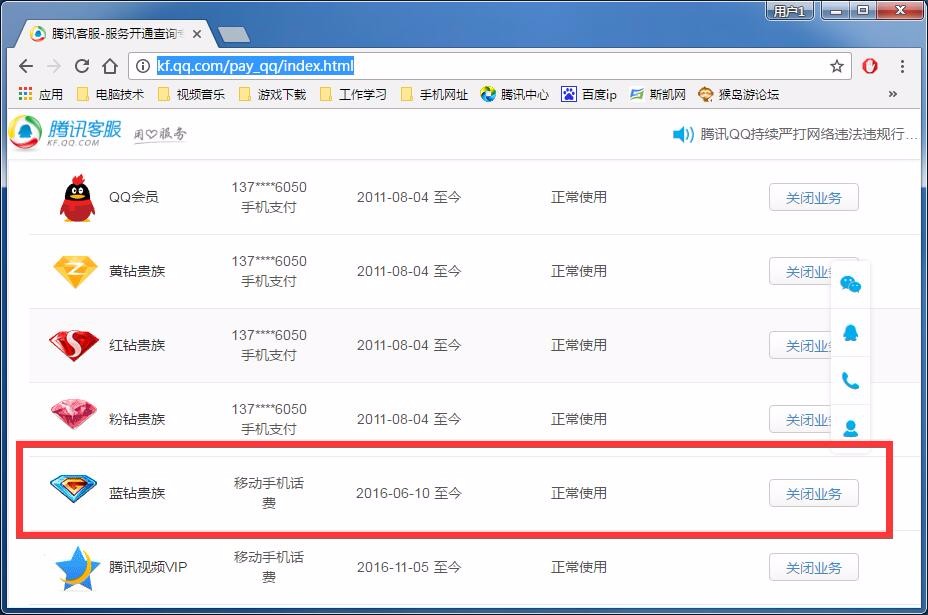Open the Chrome three-dot menu
928x615 pixels.
(x=902, y=66)
